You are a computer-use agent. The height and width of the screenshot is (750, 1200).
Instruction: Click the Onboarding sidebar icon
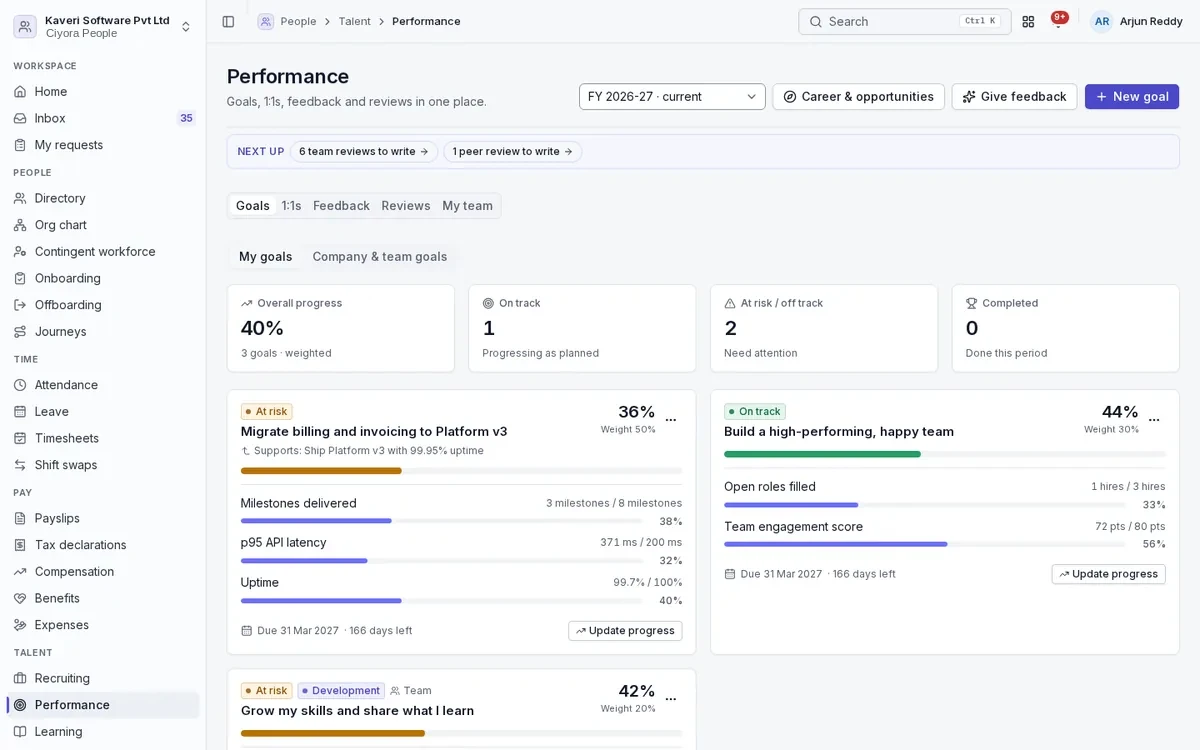[20, 278]
